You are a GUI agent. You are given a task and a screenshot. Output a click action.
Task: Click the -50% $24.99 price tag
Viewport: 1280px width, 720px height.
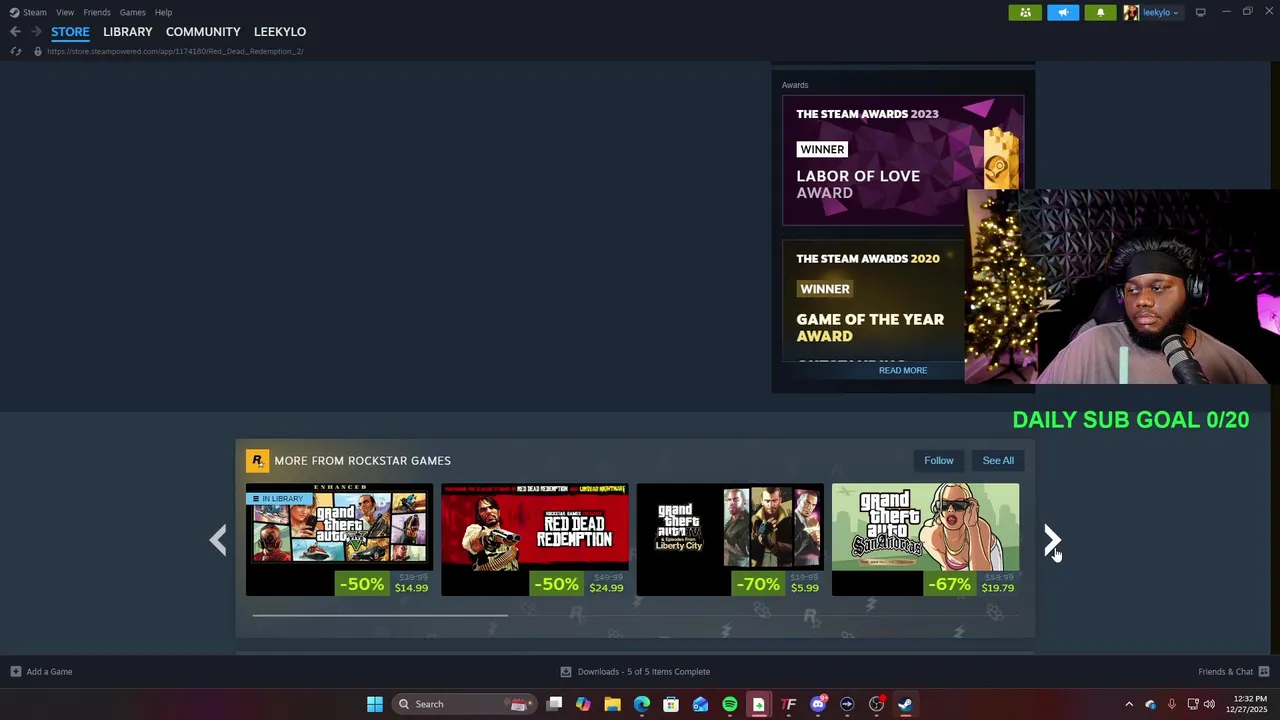[579, 584]
